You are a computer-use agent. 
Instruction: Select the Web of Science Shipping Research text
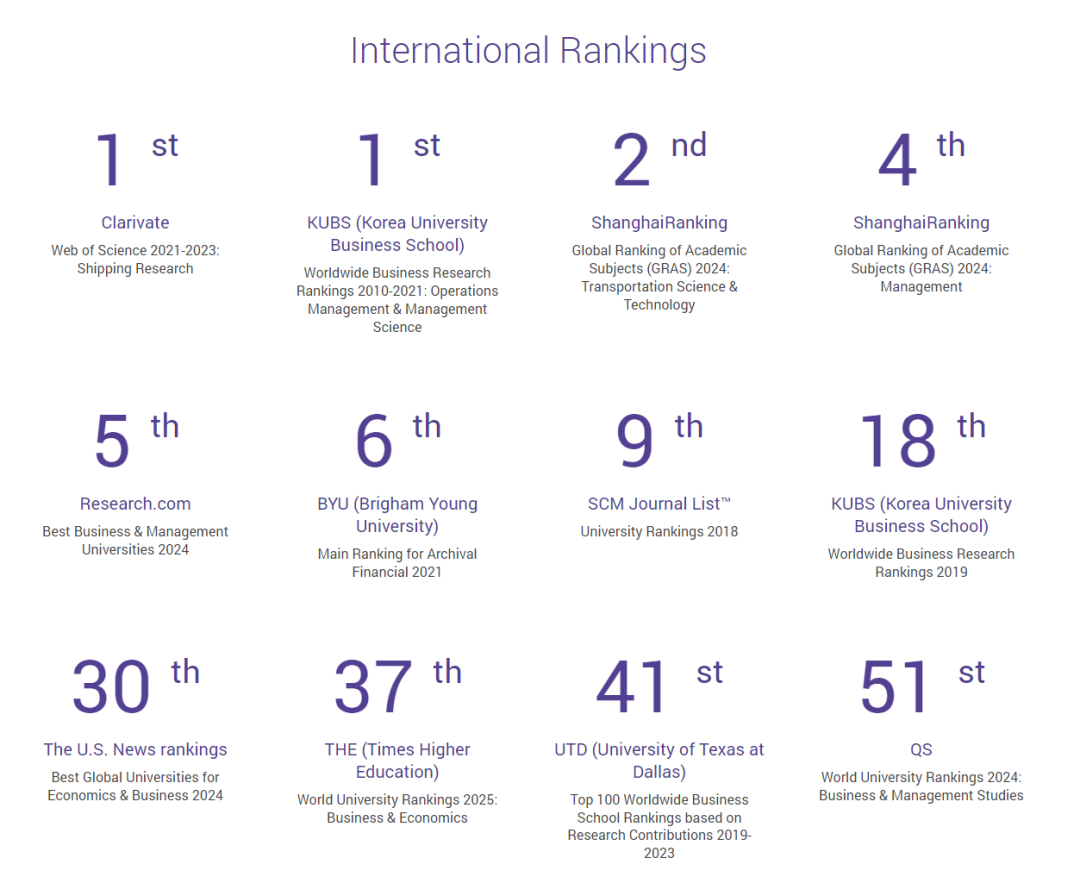[x=135, y=260]
